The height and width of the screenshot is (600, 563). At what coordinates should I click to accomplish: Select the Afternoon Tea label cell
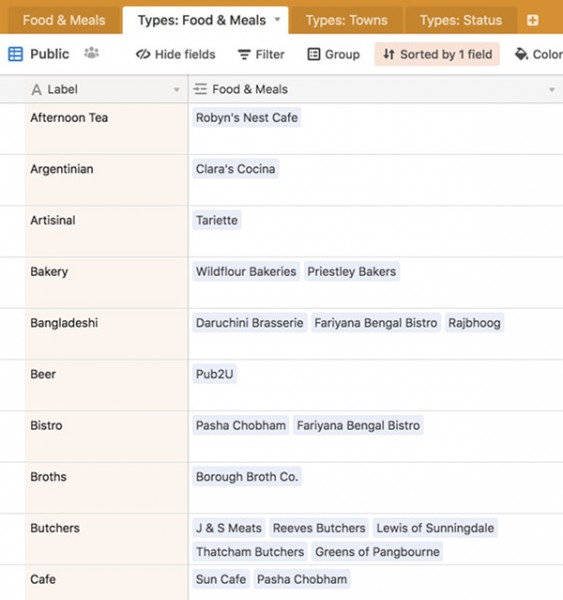106,129
